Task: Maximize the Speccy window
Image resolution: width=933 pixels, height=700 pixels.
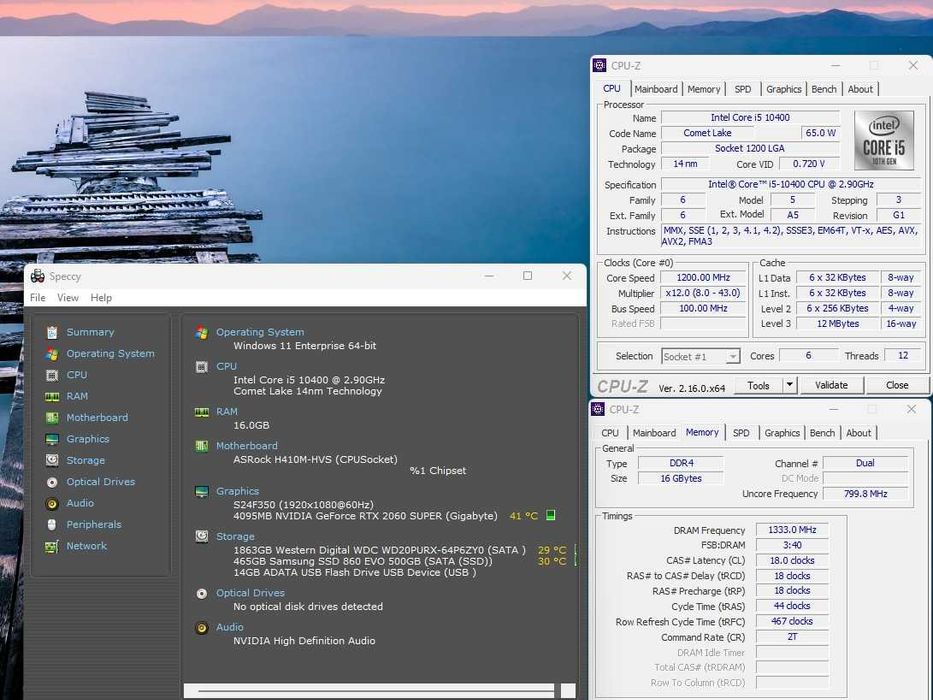Action: coord(527,276)
